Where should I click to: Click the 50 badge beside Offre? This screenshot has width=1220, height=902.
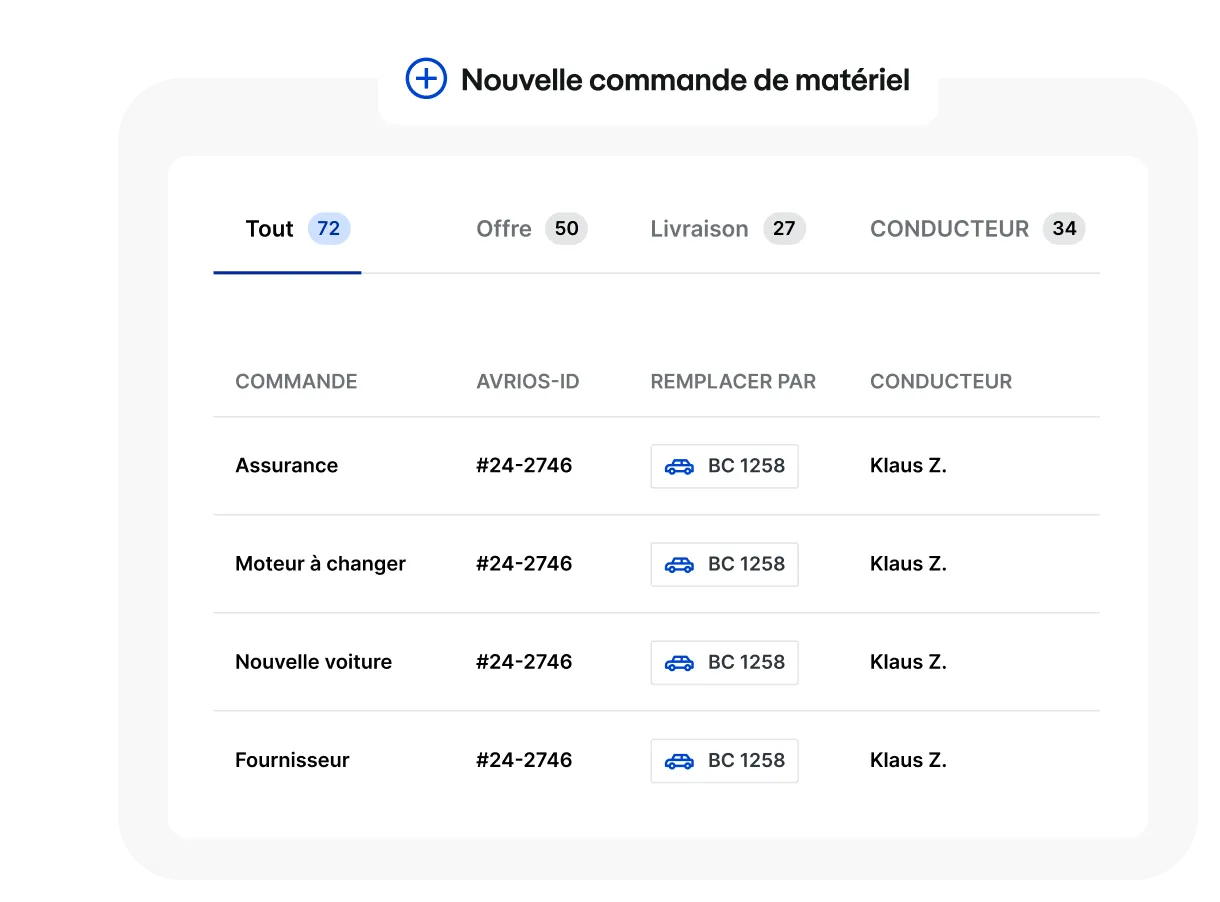566,229
